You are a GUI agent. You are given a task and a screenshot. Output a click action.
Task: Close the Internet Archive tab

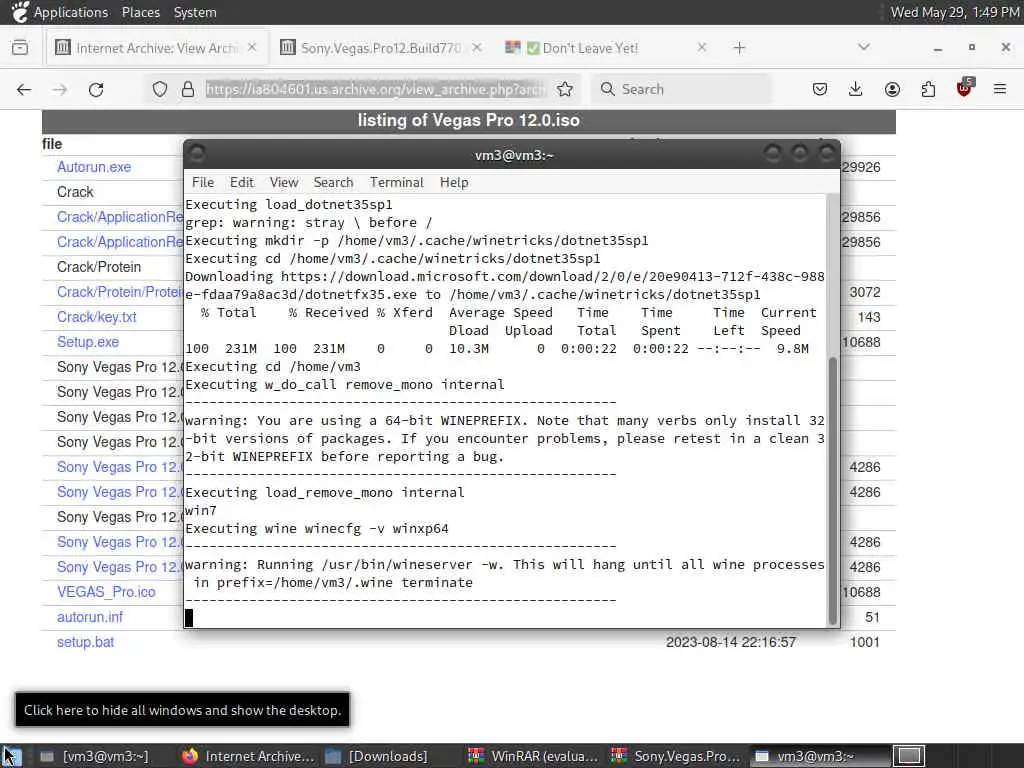(x=252, y=48)
